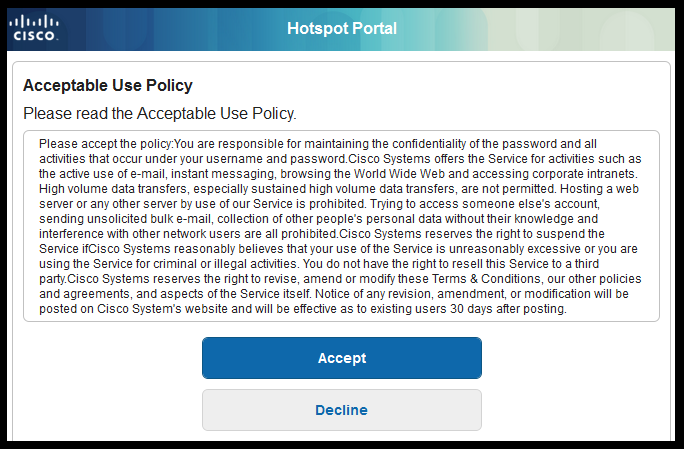Click the Hotspot Portal title
Screen dimensions: 684x449
342,28
